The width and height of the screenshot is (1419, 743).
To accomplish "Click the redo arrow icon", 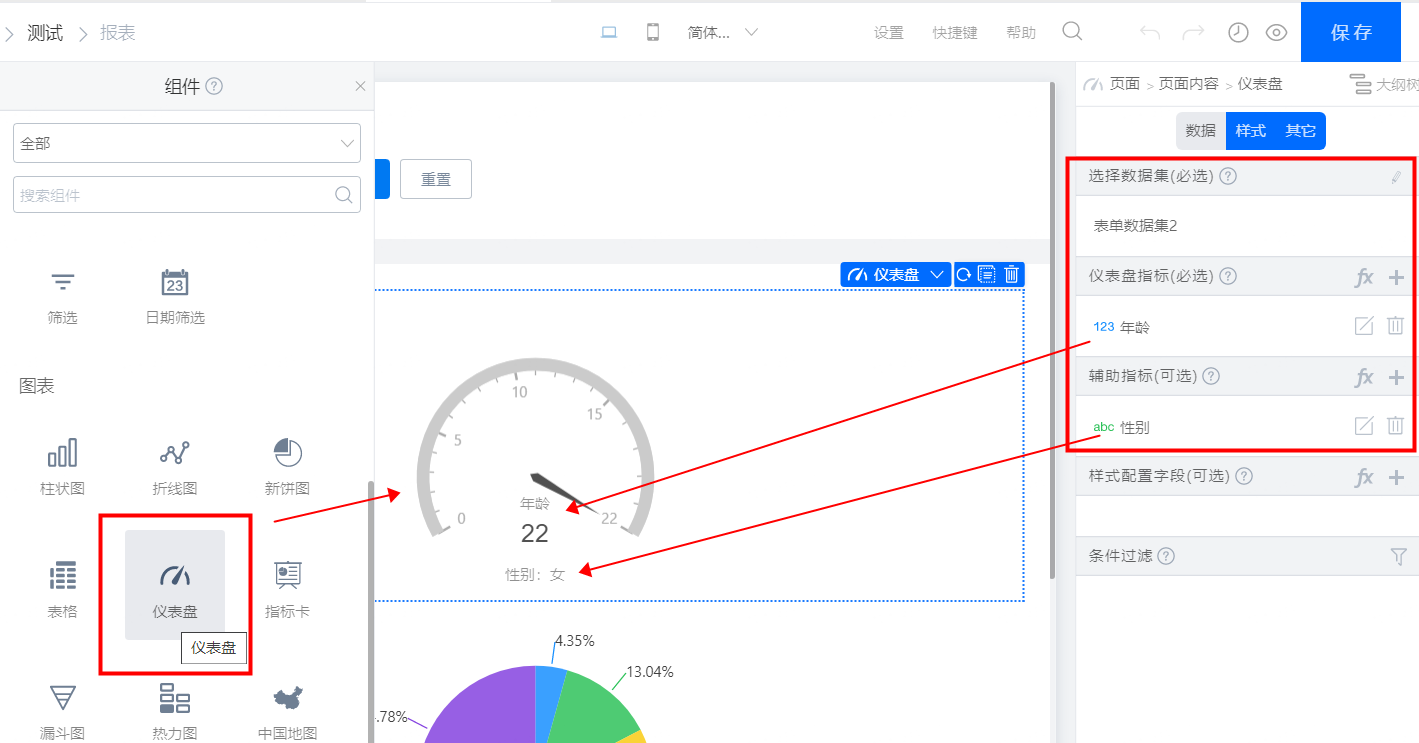I will (x=1193, y=33).
